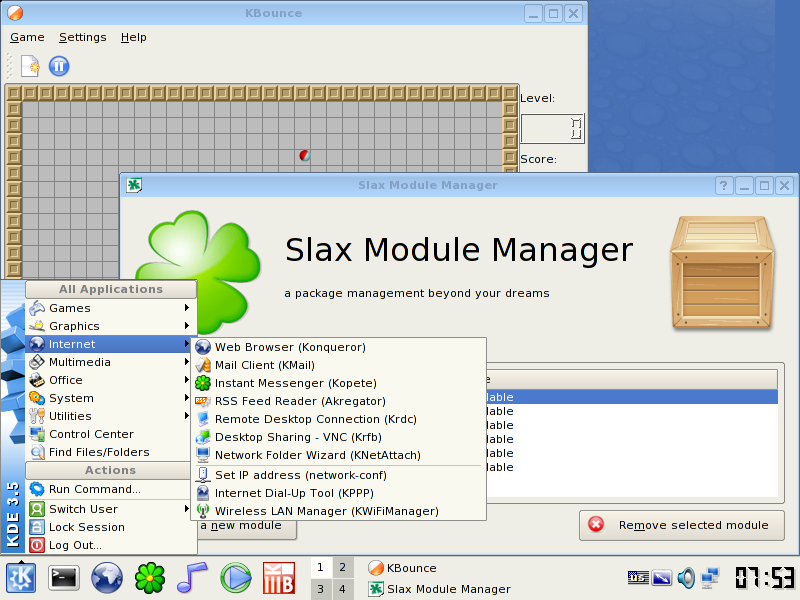
Task: Click the volume speaker tray icon
Action: (x=686, y=578)
